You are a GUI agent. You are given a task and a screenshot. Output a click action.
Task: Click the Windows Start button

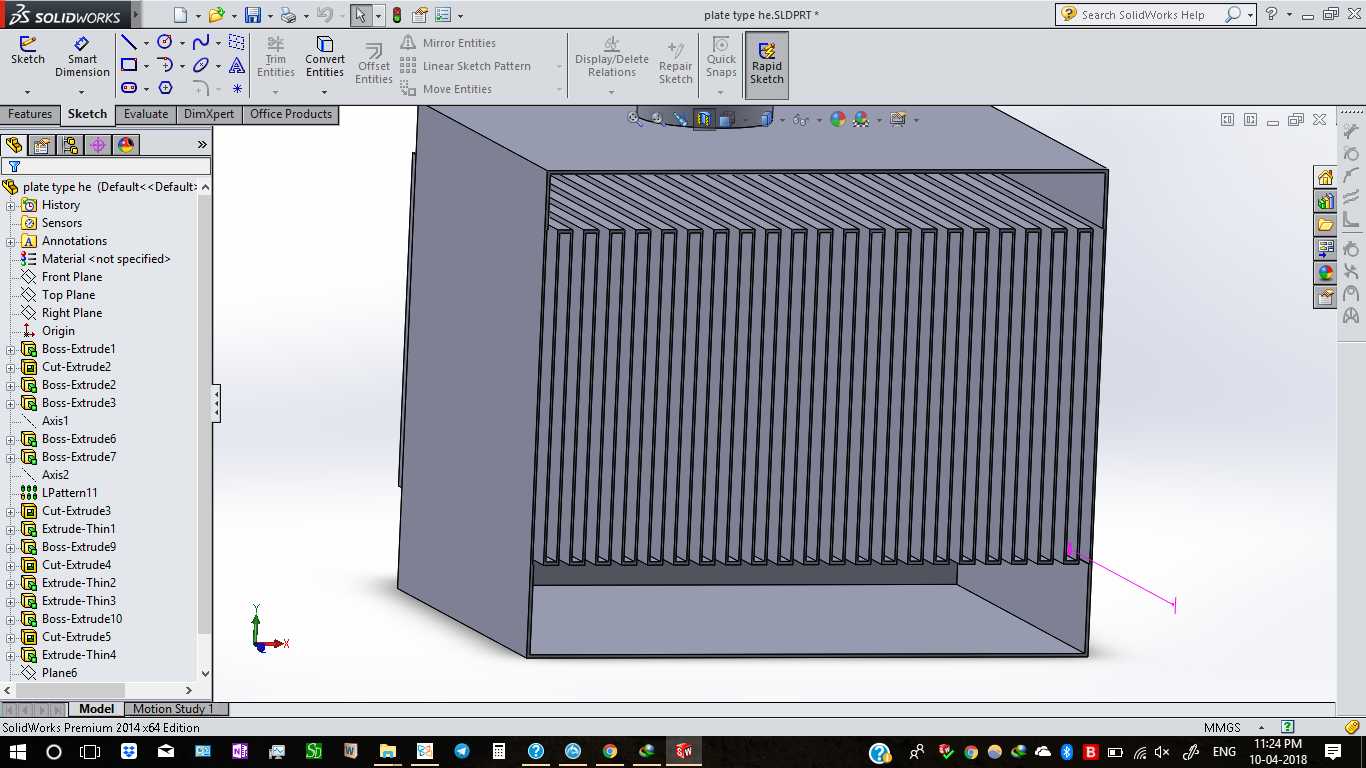pos(17,752)
